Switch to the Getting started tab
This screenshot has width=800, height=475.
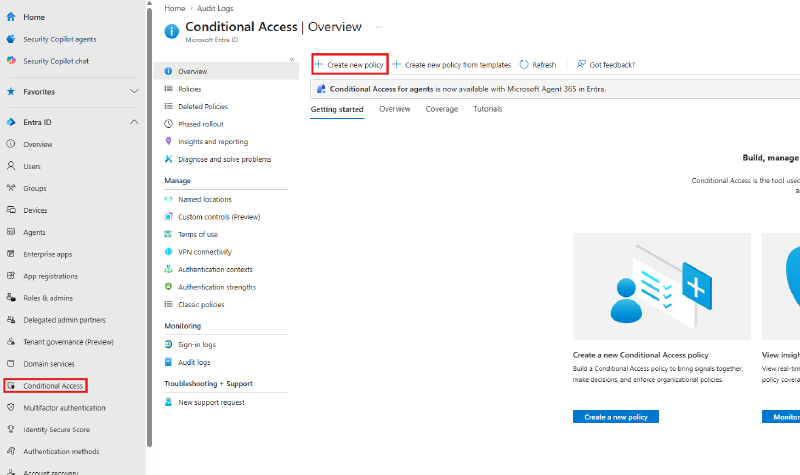(x=337, y=109)
